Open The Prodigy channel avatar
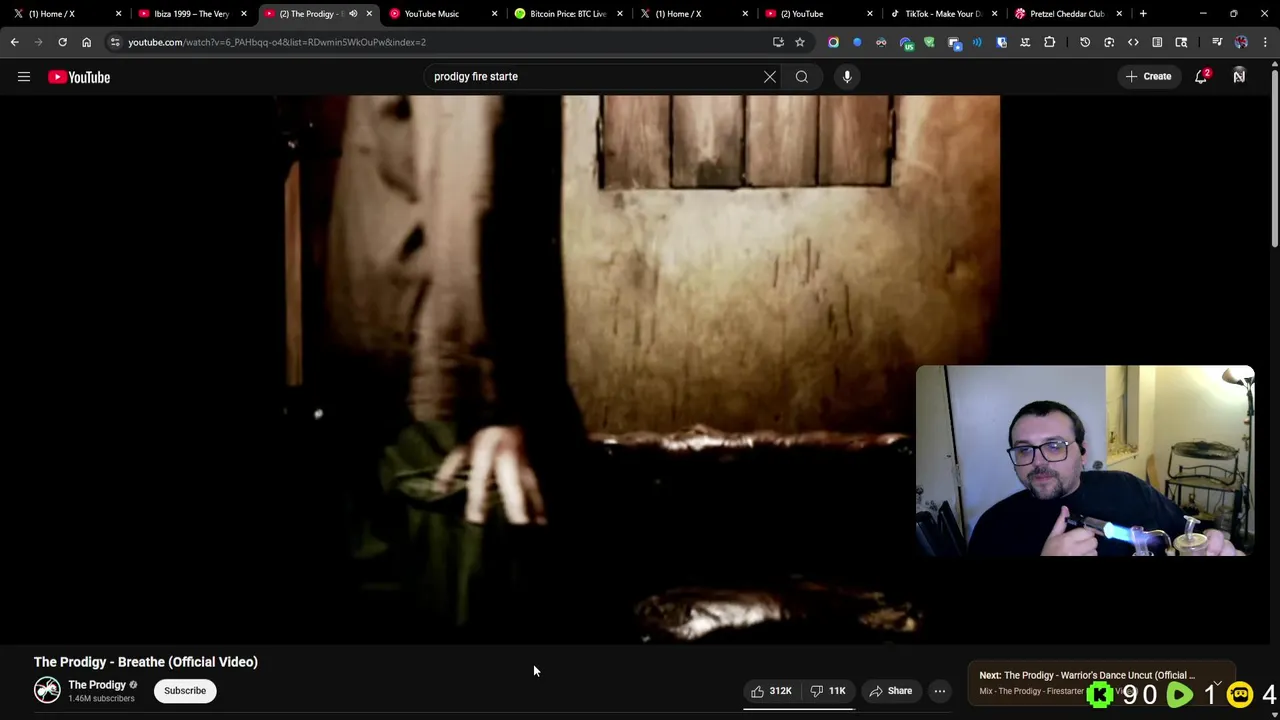The height and width of the screenshot is (720, 1280). point(47,690)
